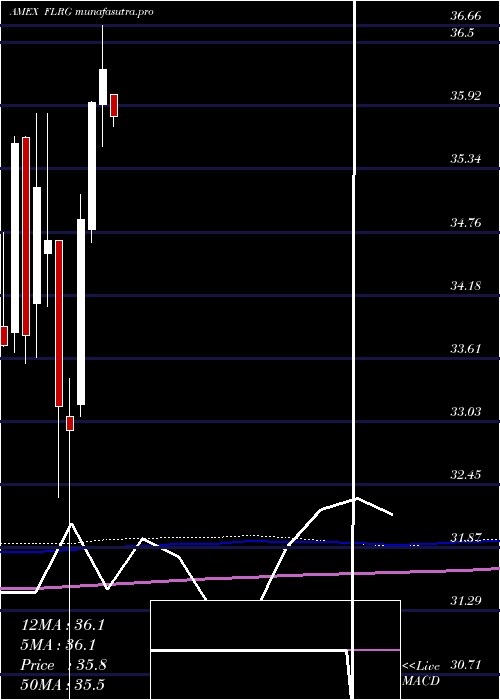Image resolution: width=500 pixels, height=700 pixels.
Task: Click the Price : 35.8 readout
Action: point(63,665)
